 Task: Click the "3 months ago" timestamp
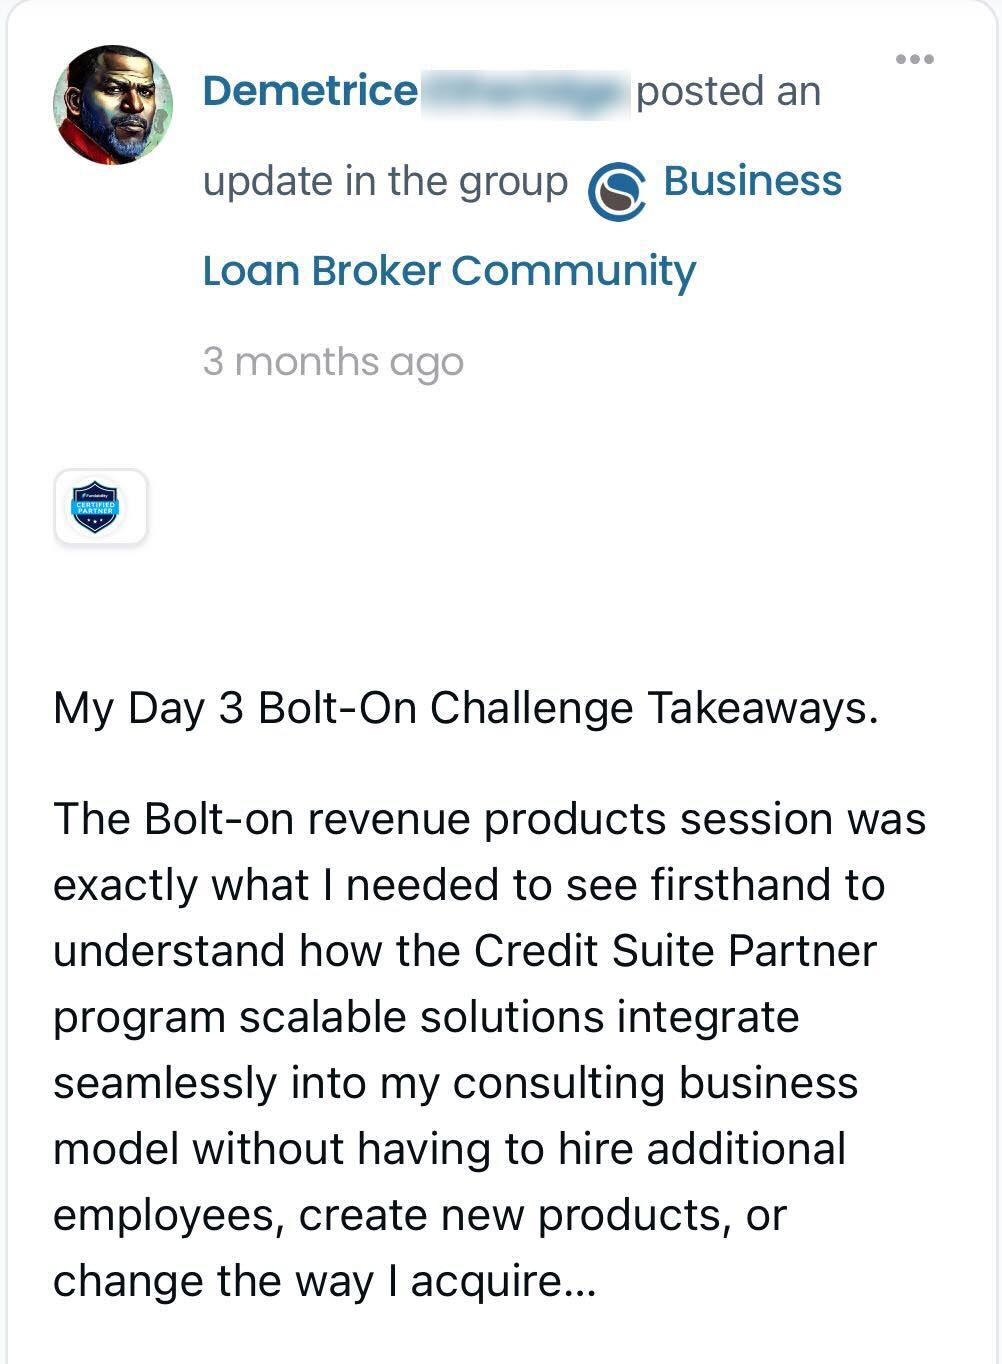point(333,361)
